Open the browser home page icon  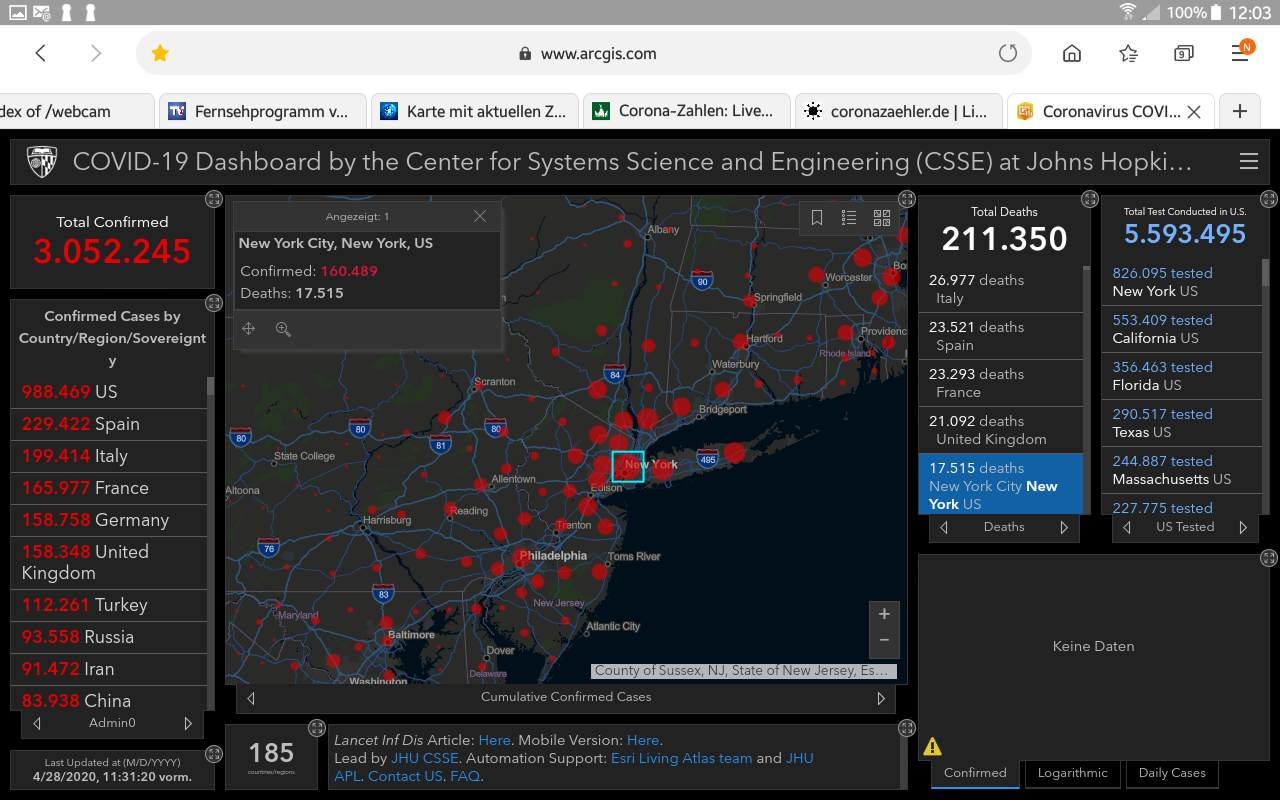pos(1072,54)
